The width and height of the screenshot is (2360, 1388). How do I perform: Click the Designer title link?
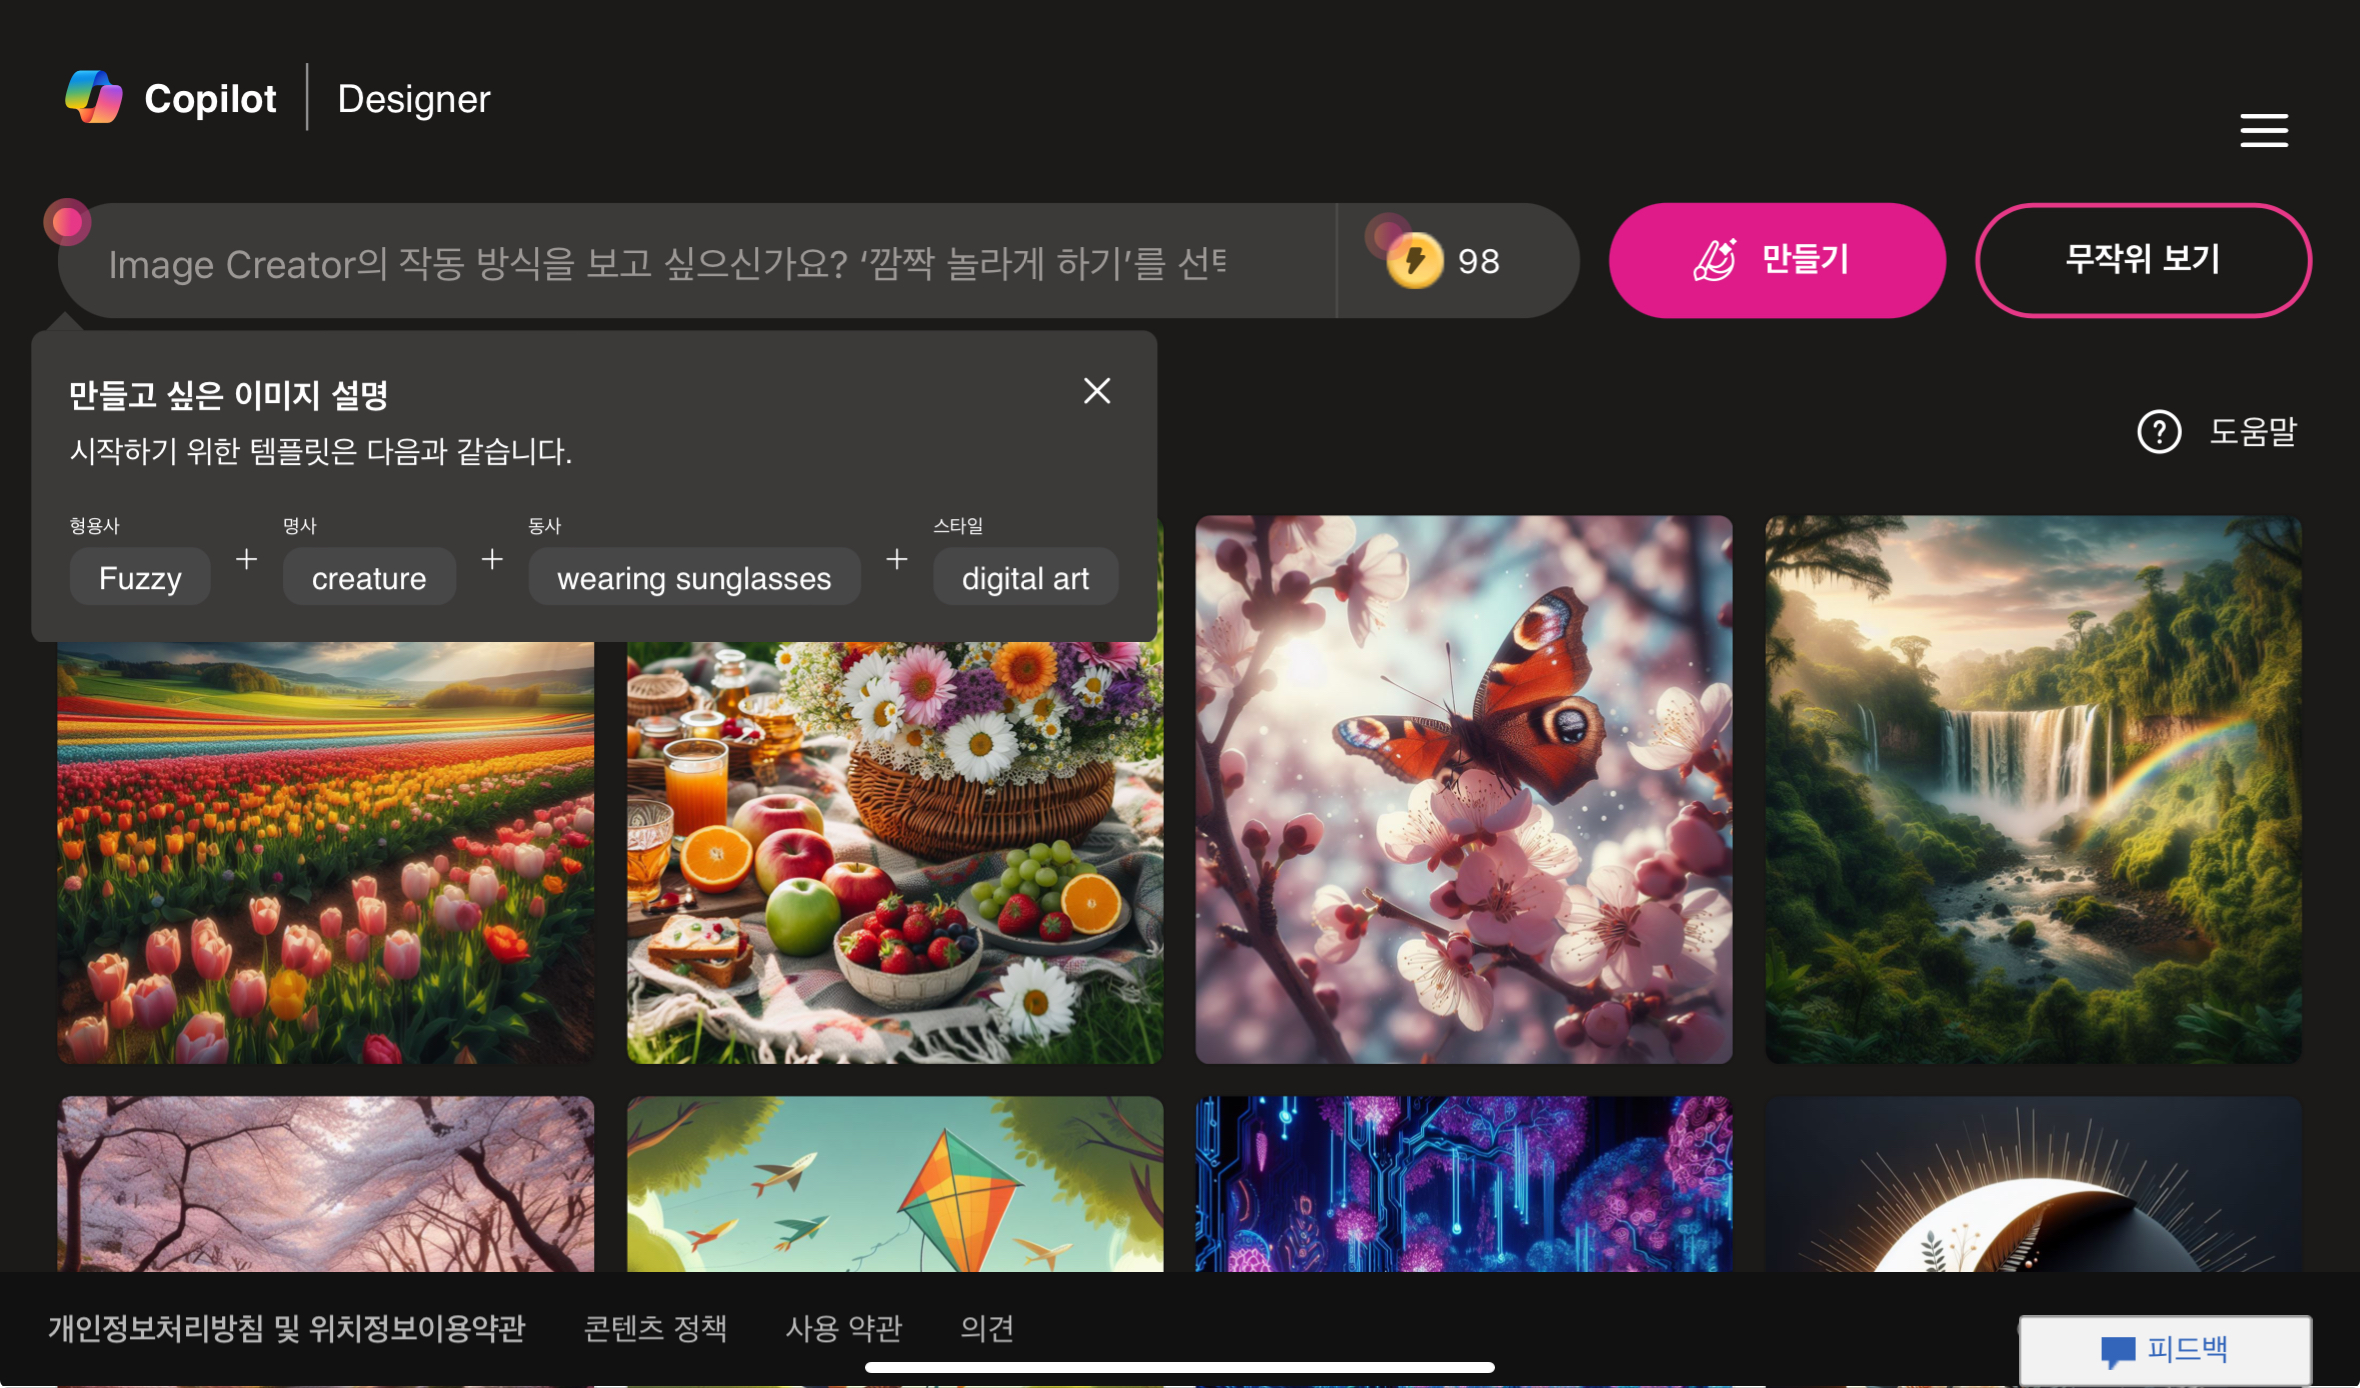tap(414, 98)
